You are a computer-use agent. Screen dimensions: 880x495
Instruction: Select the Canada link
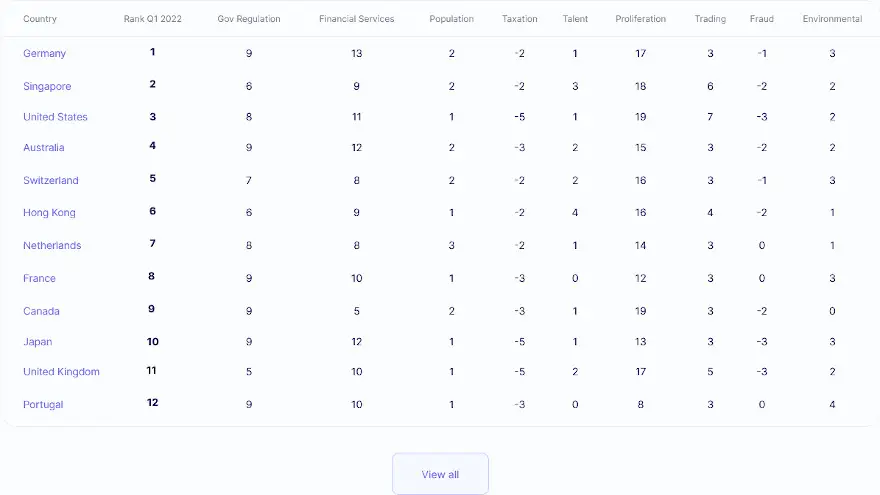coord(41,311)
